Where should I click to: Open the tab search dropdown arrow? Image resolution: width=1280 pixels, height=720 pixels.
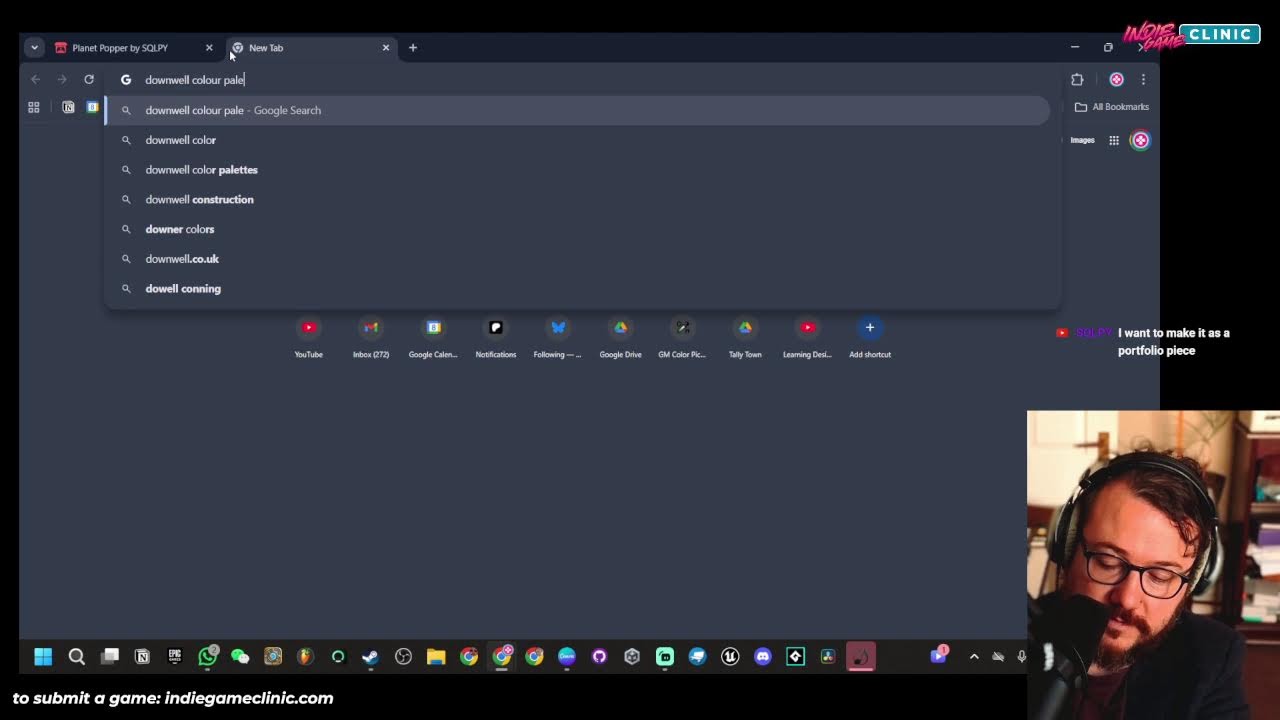[x=34, y=47]
